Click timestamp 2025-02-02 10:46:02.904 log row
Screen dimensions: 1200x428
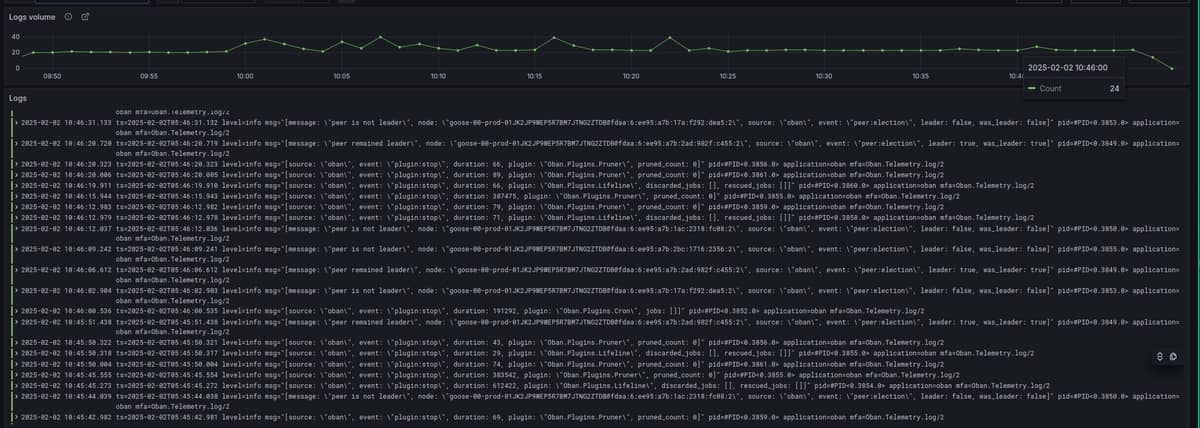tap(68, 291)
